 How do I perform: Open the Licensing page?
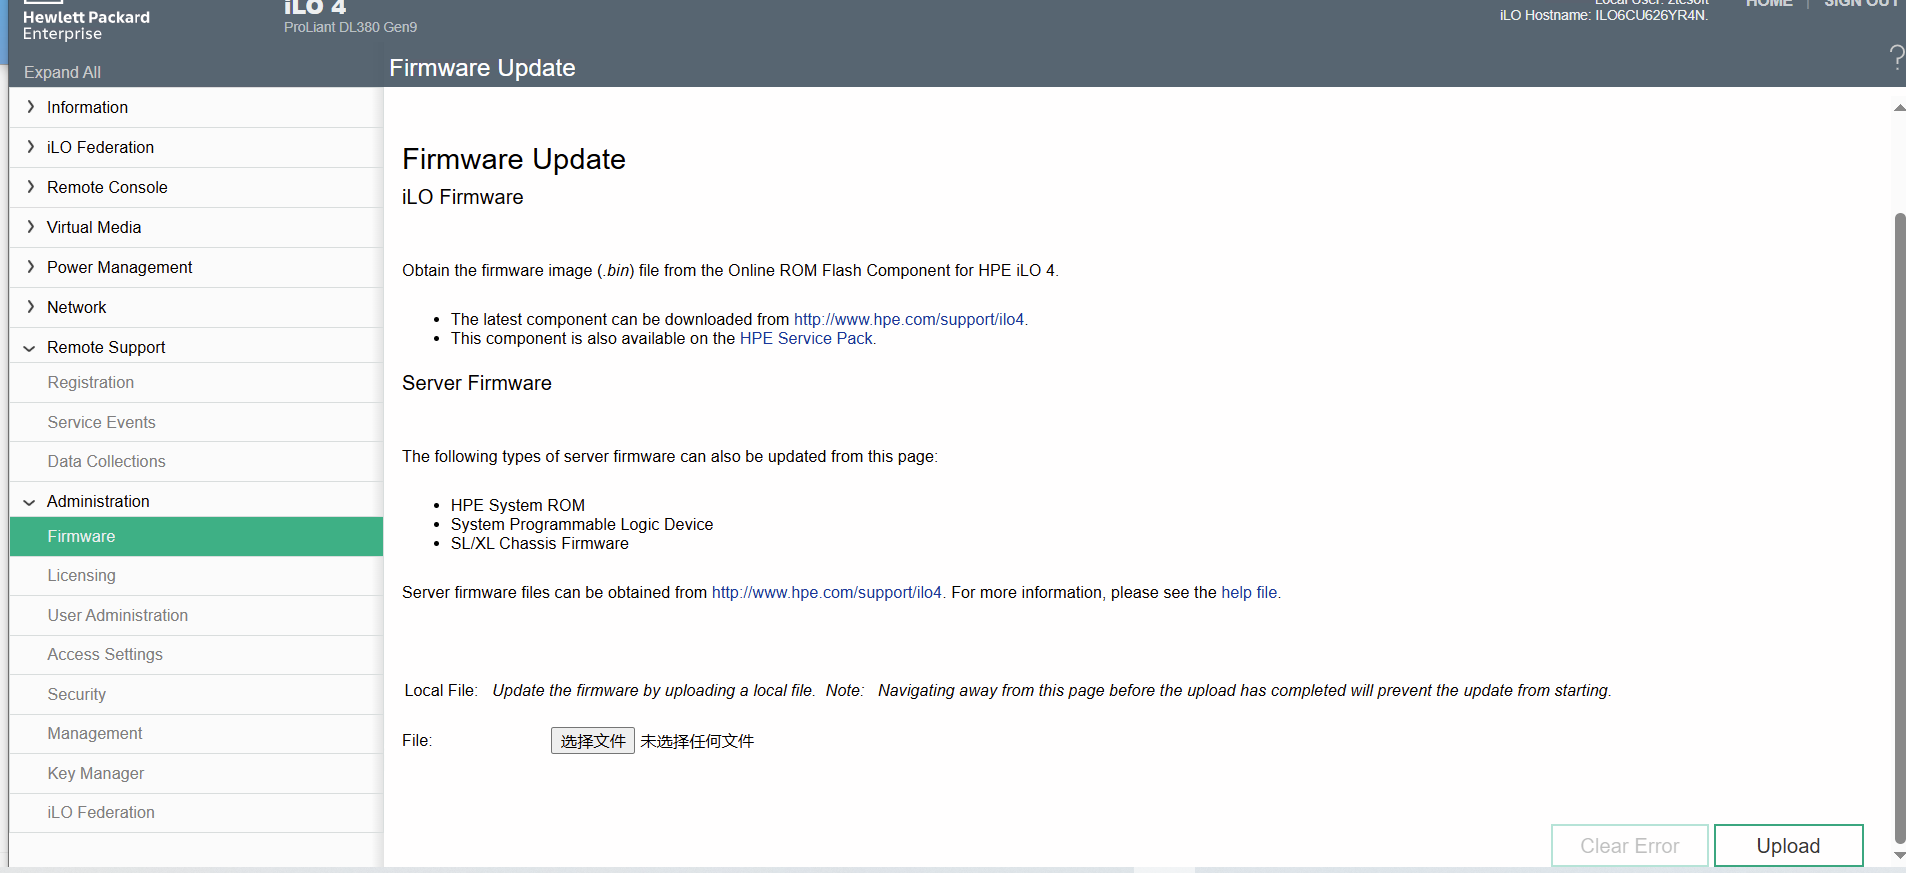tap(81, 576)
